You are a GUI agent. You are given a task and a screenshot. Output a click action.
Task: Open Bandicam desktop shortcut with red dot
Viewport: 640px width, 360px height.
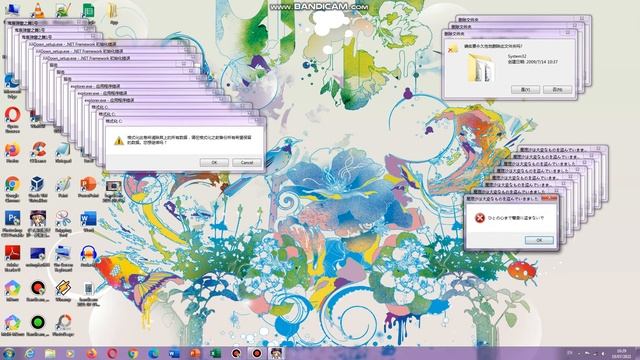[38, 291]
